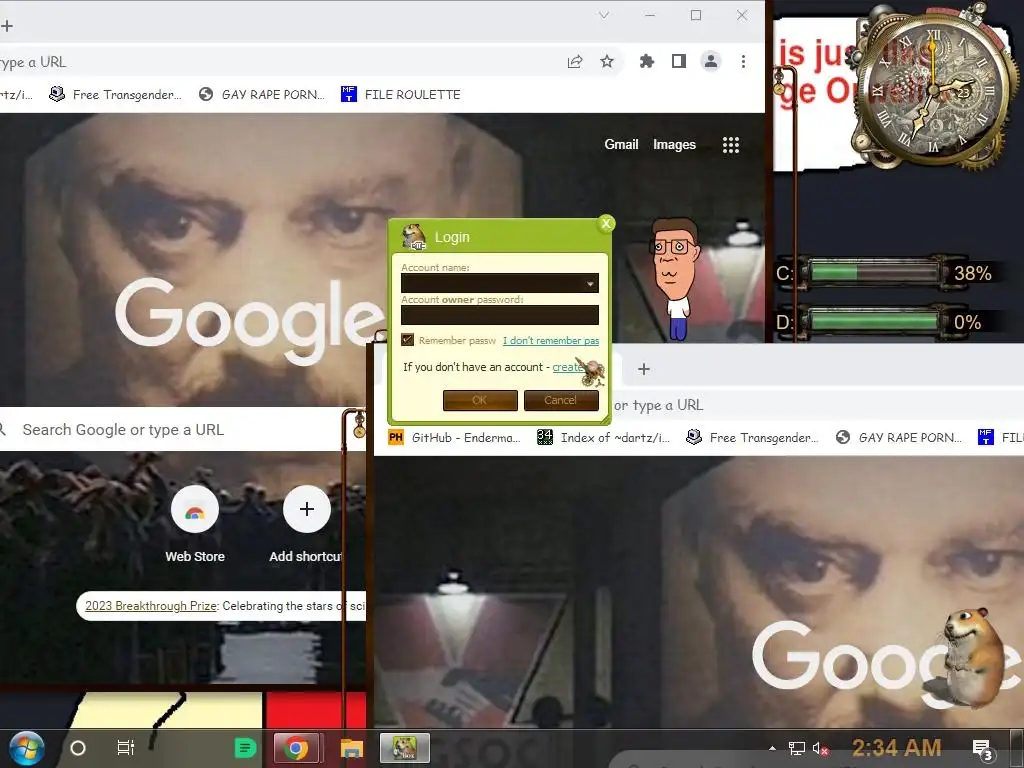Open Free Transgender bookmark in top Chrome window
This screenshot has width=1024, height=768.
click(115, 95)
